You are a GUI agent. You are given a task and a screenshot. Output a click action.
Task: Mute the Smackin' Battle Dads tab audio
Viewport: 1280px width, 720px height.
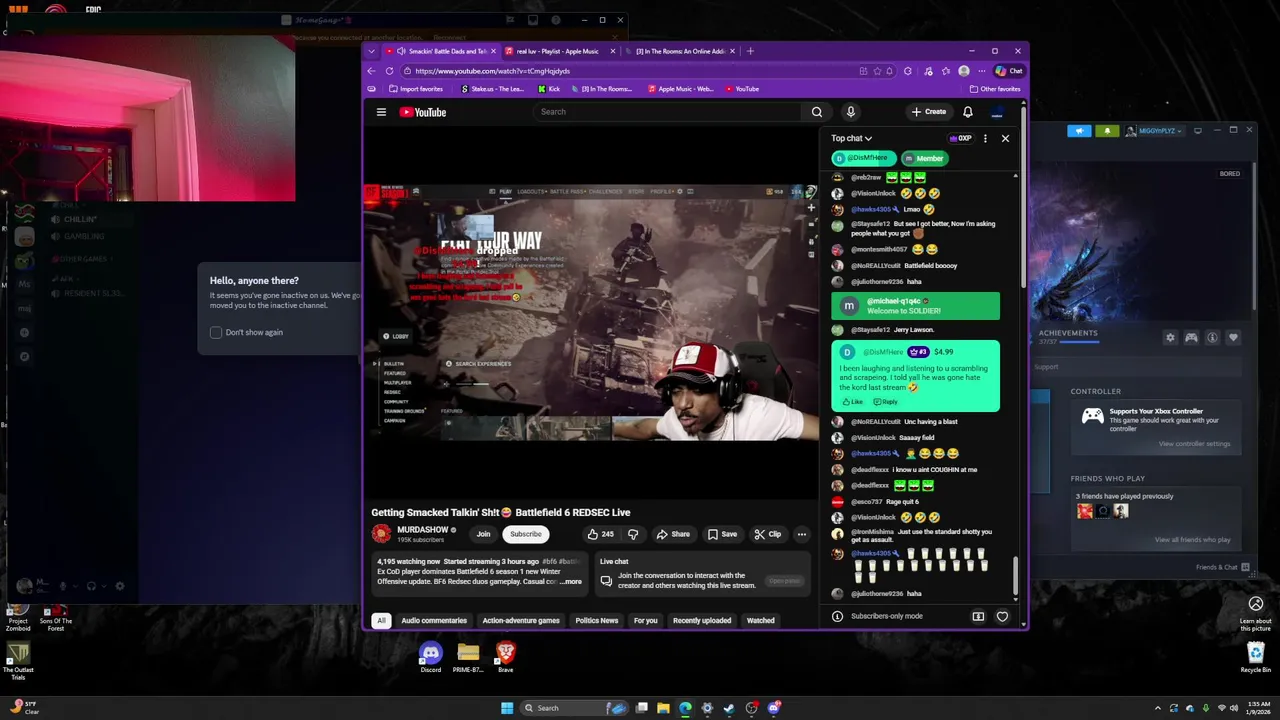[x=400, y=51]
